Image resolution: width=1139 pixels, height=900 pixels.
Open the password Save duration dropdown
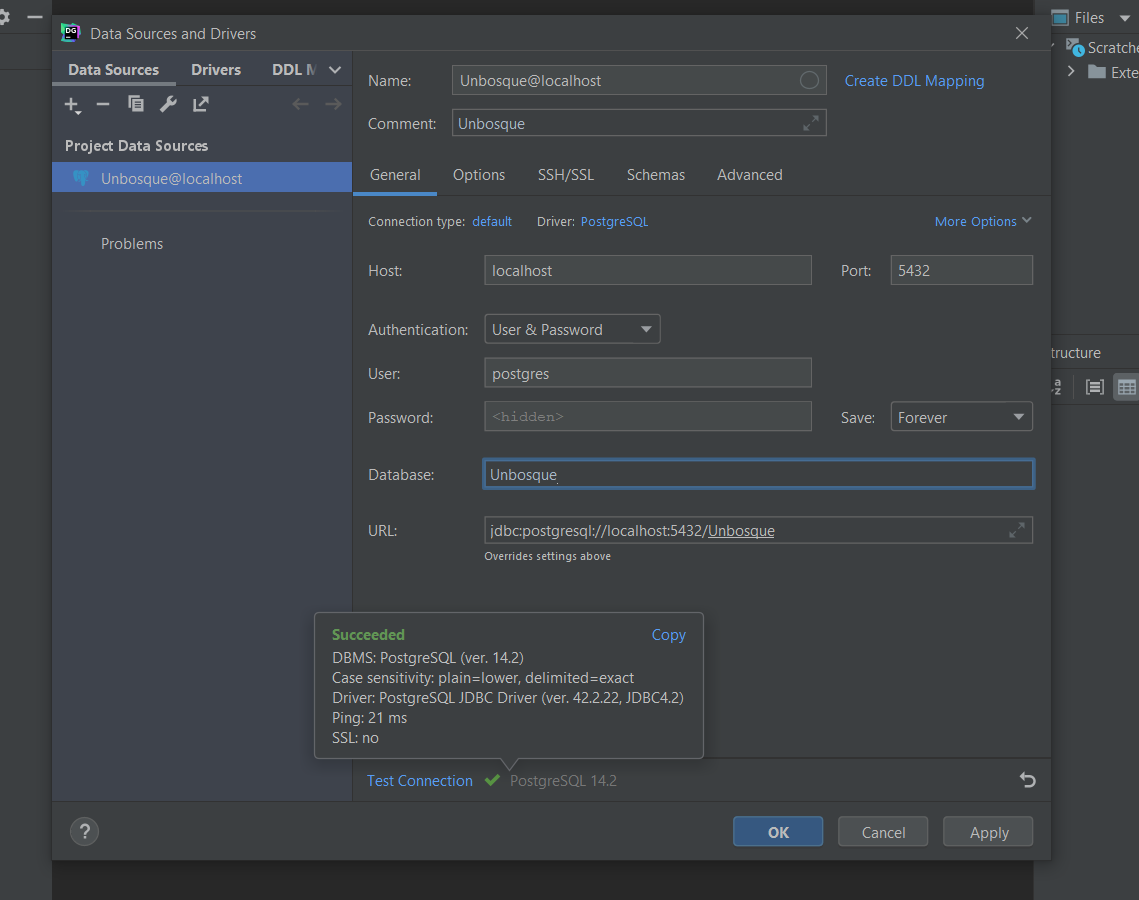pos(961,416)
